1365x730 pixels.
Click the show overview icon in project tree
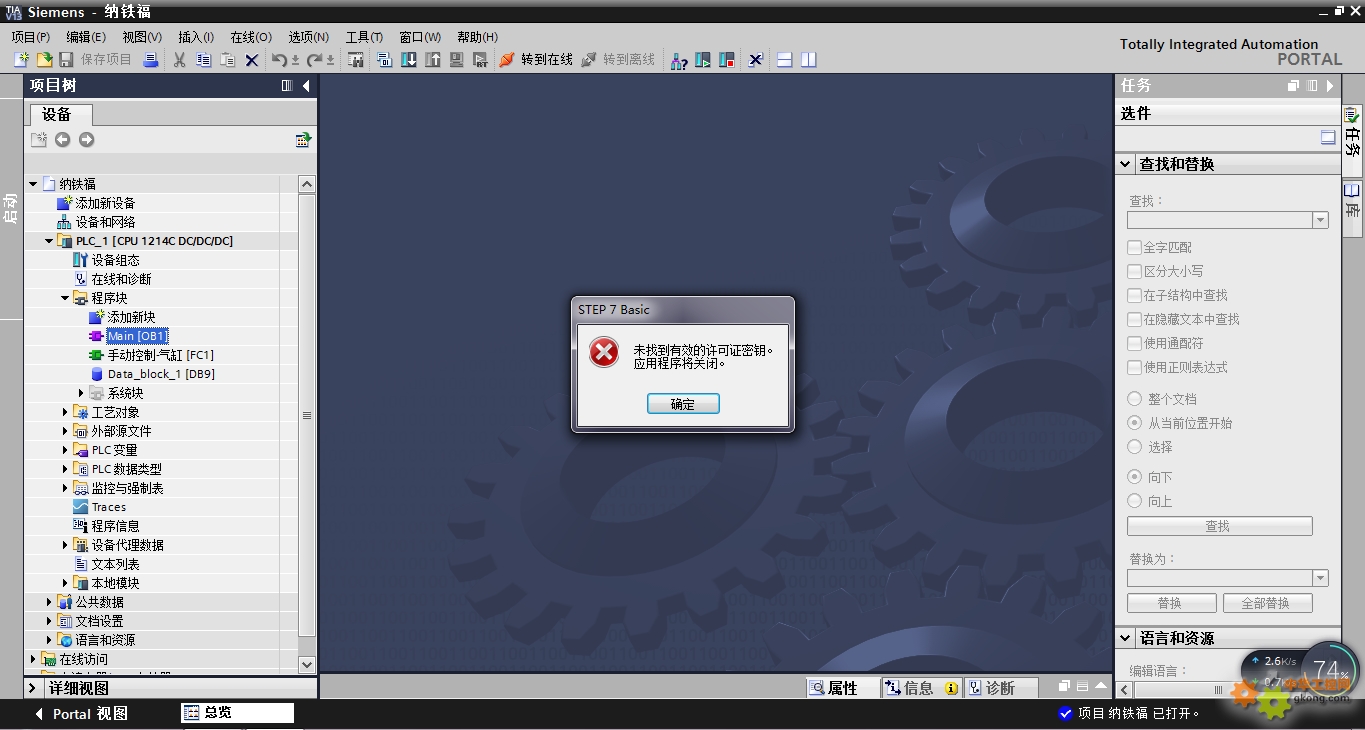303,140
